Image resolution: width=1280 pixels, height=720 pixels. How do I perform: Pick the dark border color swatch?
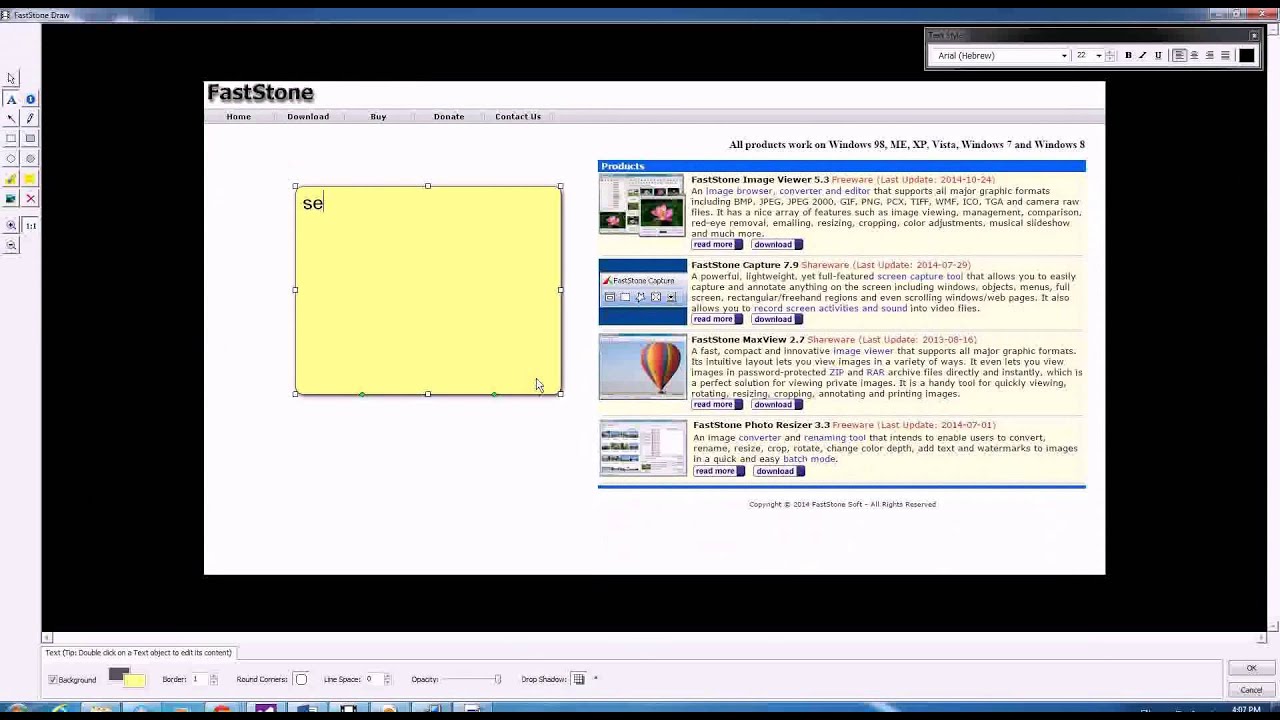118,675
